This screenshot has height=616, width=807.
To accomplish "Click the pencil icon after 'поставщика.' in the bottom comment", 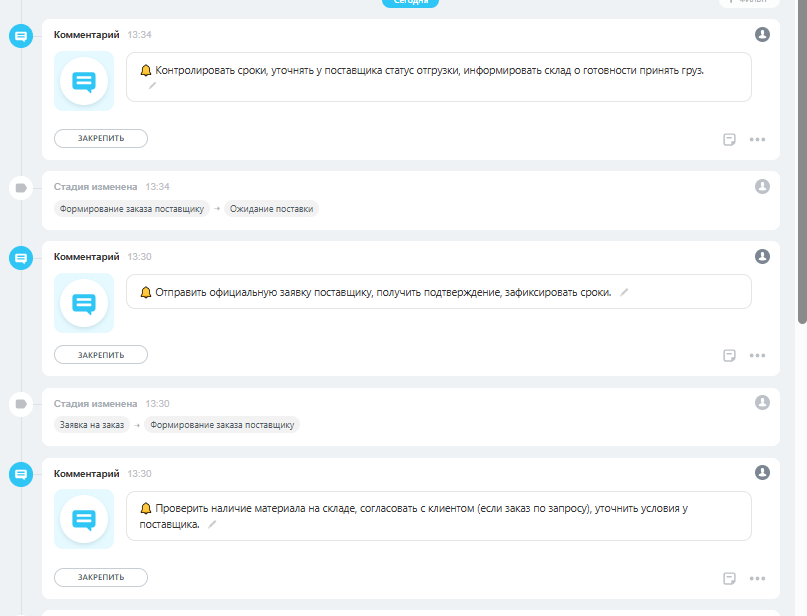I will point(212,524).
